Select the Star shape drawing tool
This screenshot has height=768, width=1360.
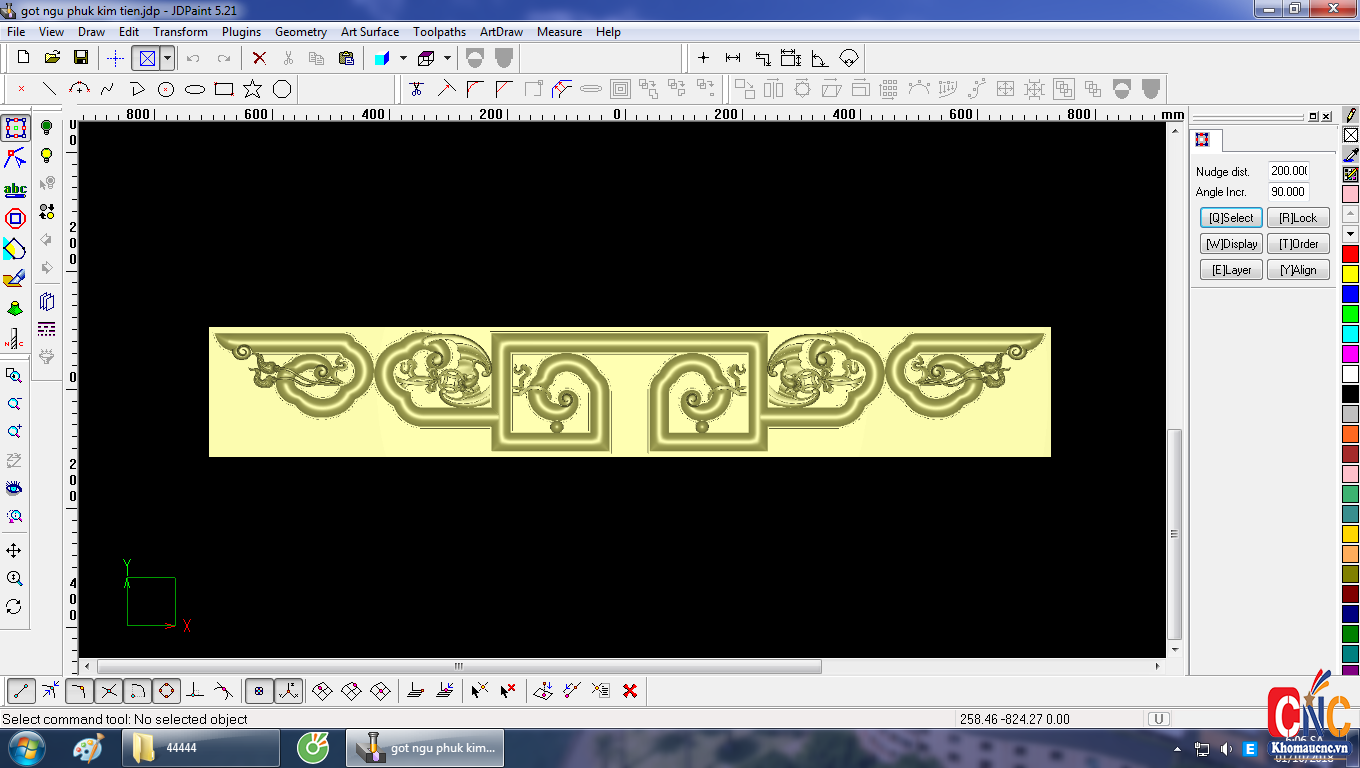point(253,89)
